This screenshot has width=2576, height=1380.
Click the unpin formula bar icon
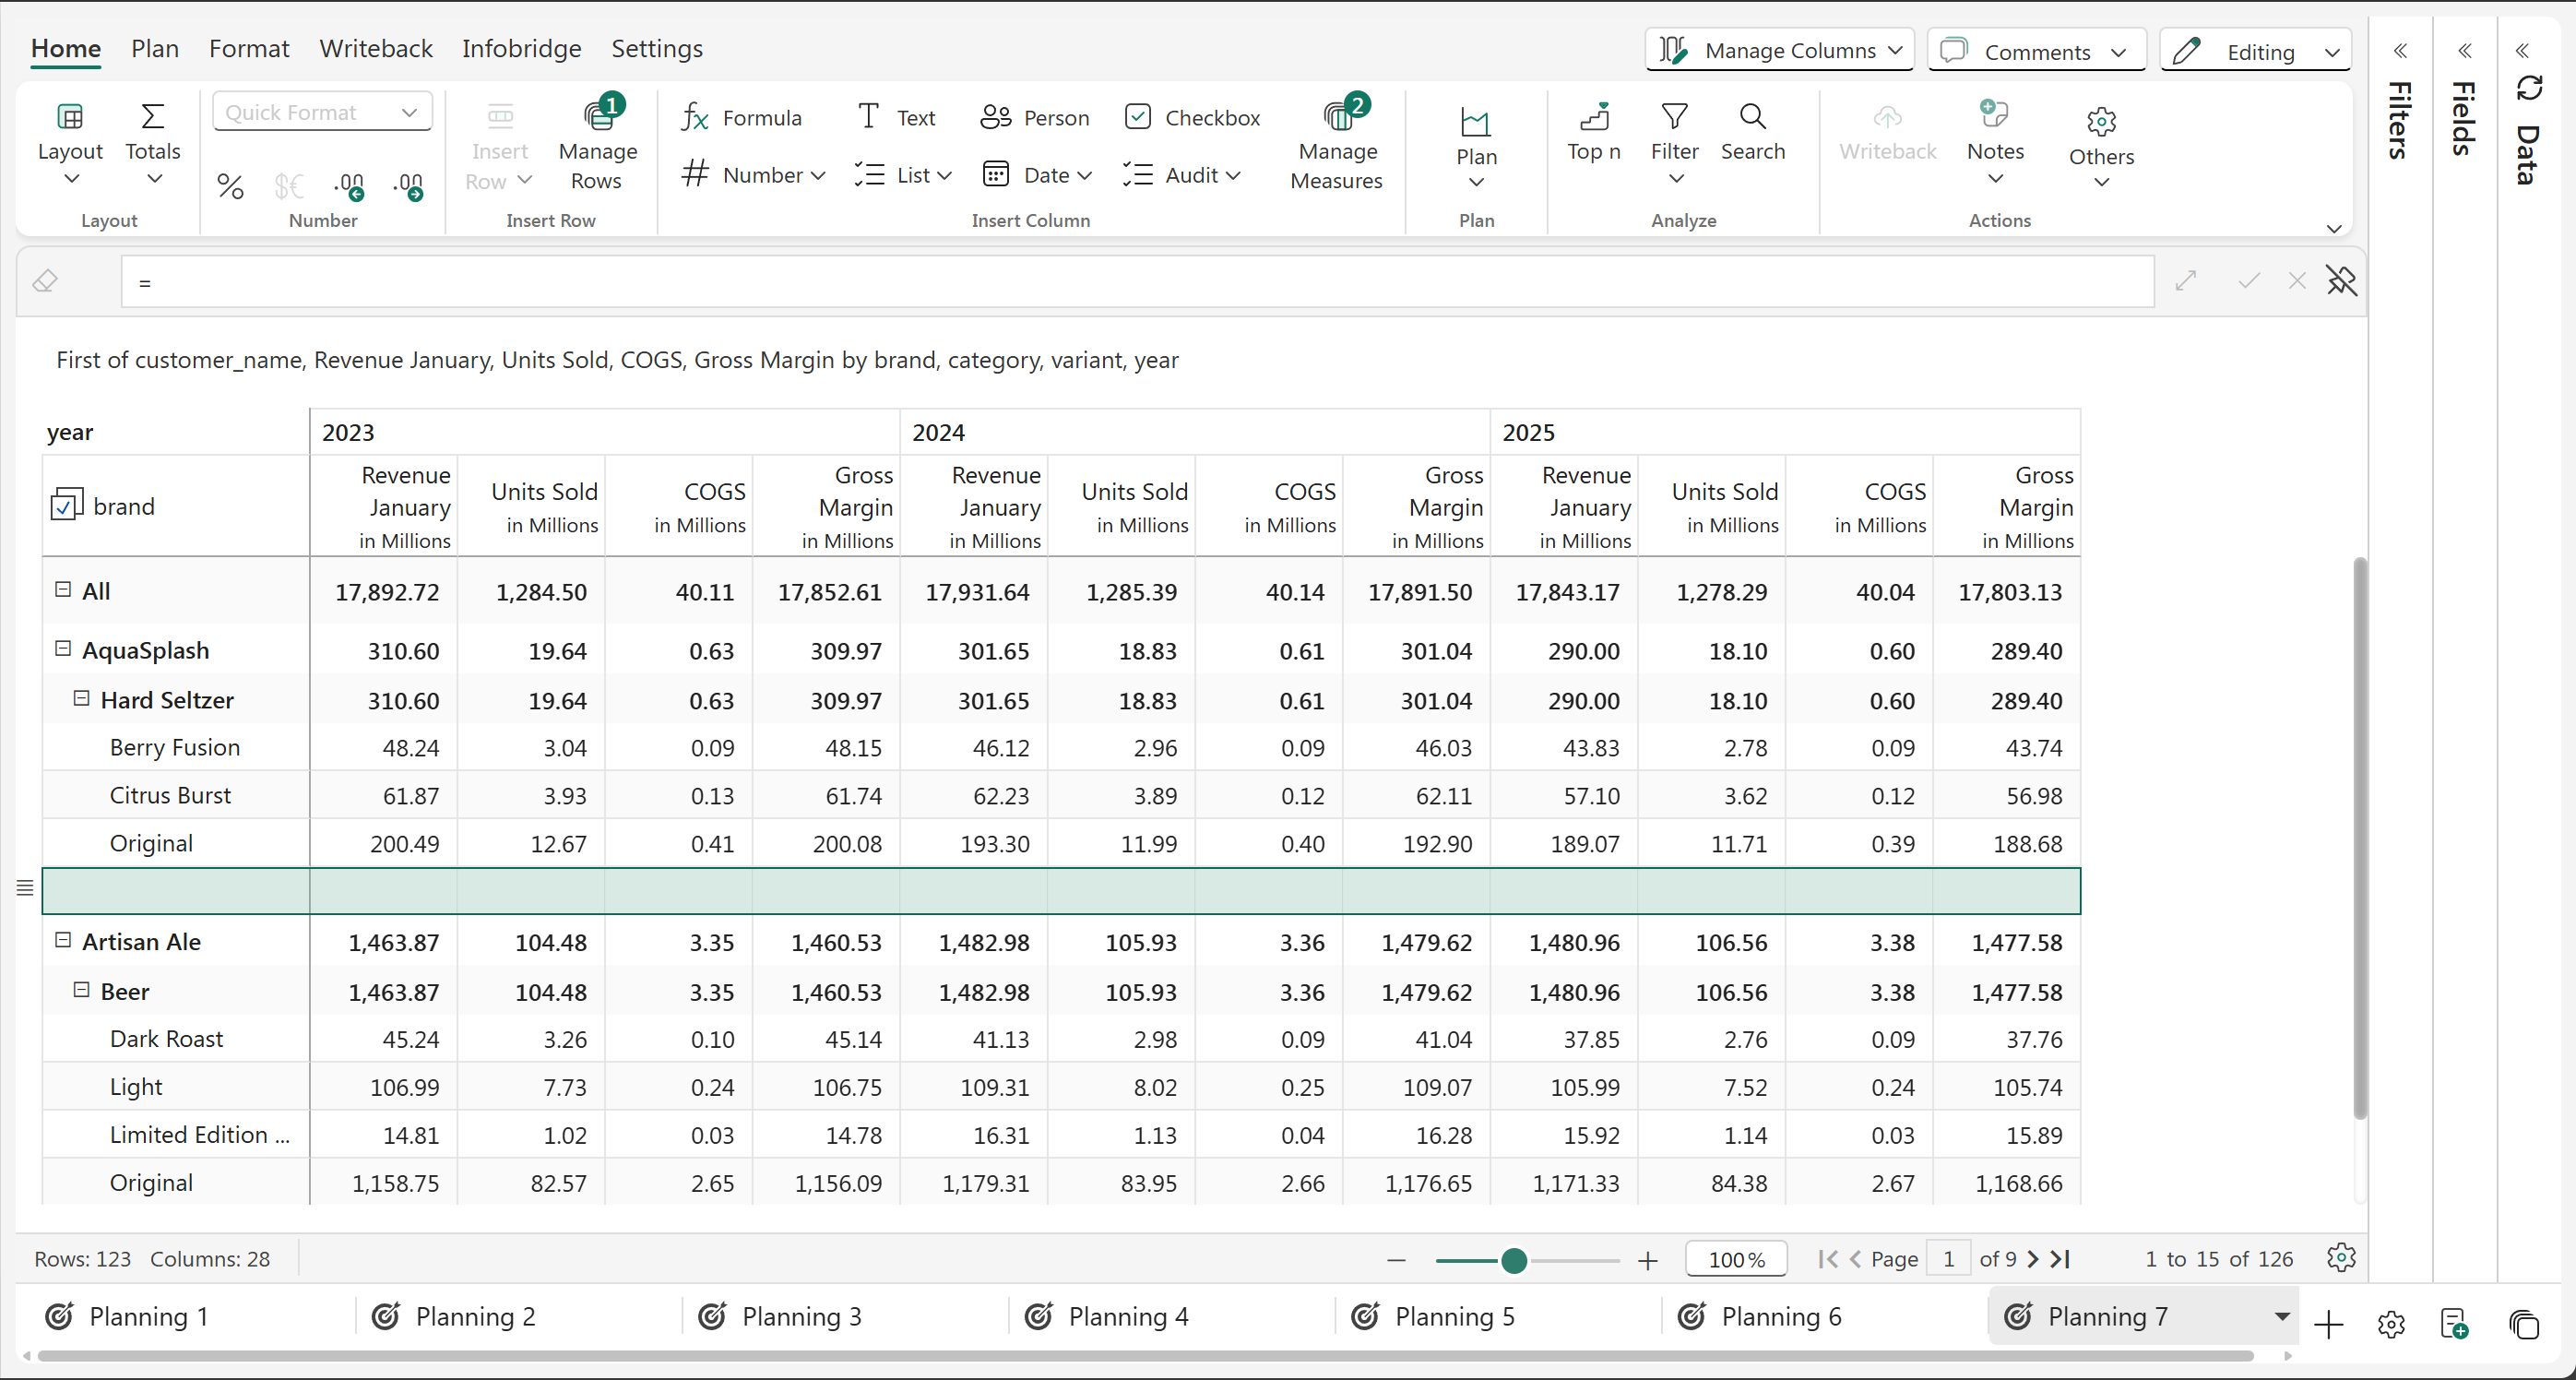click(x=2341, y=281)
